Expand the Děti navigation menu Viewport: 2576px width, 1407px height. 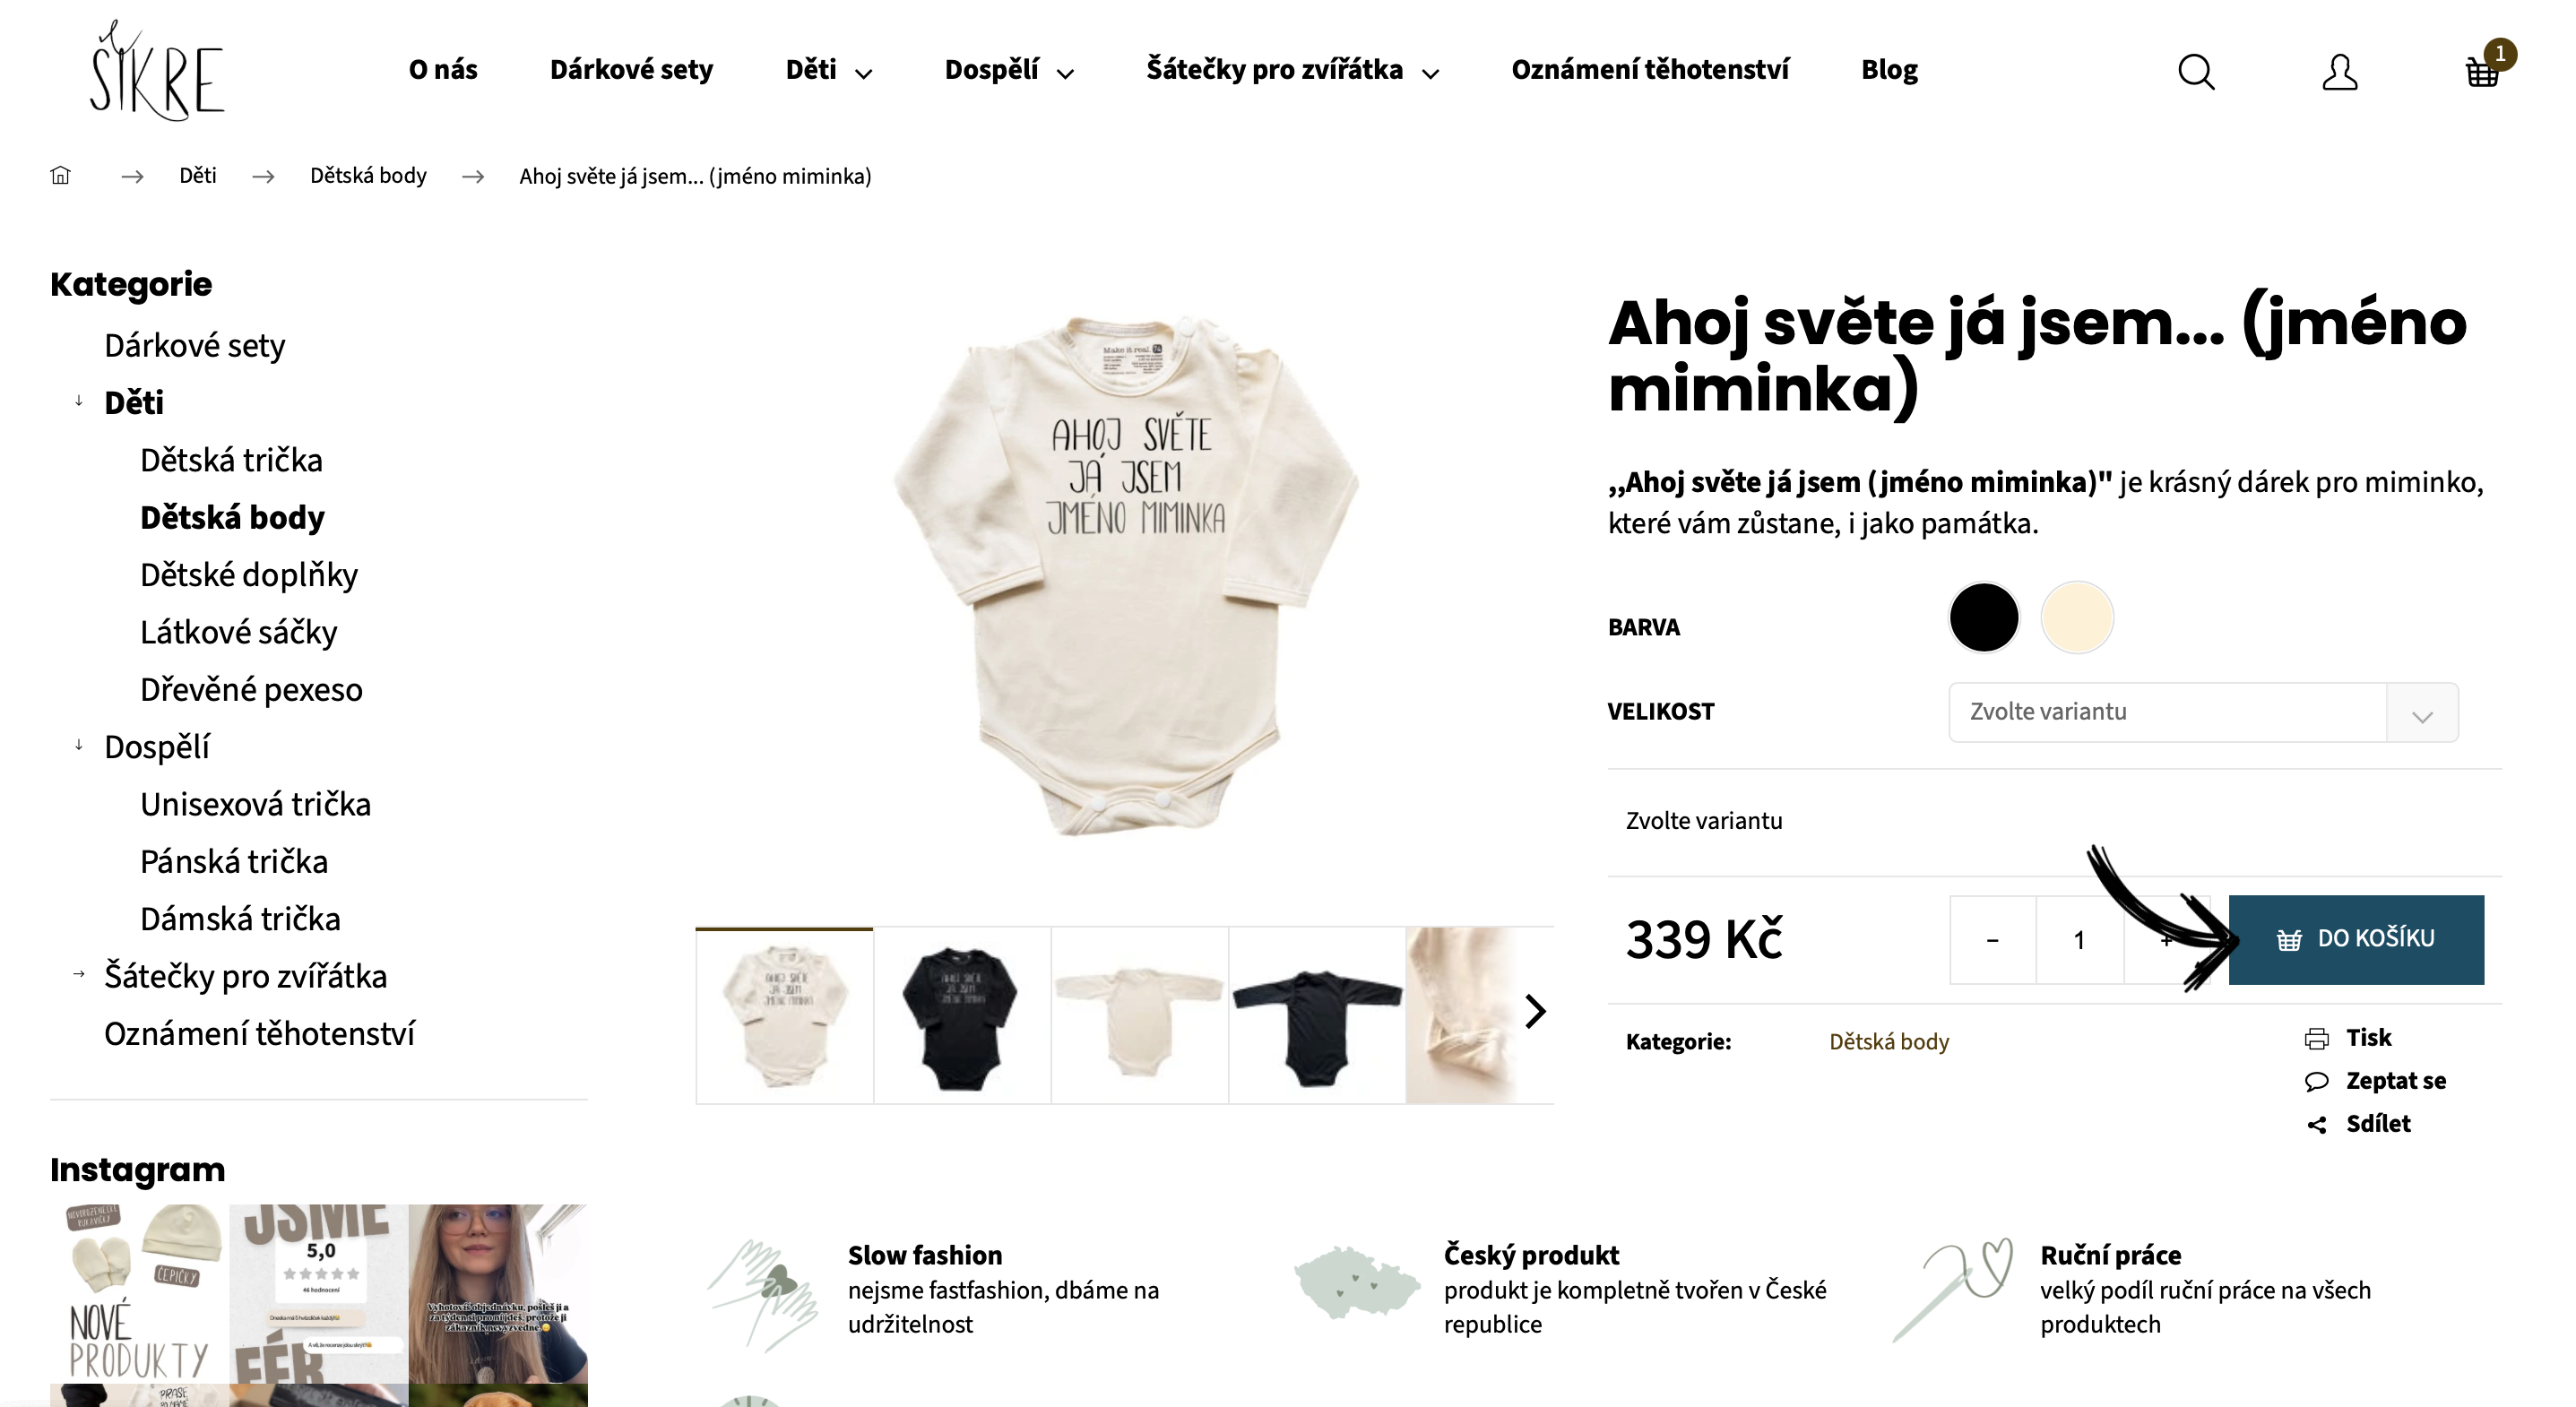tap(828, 70)
